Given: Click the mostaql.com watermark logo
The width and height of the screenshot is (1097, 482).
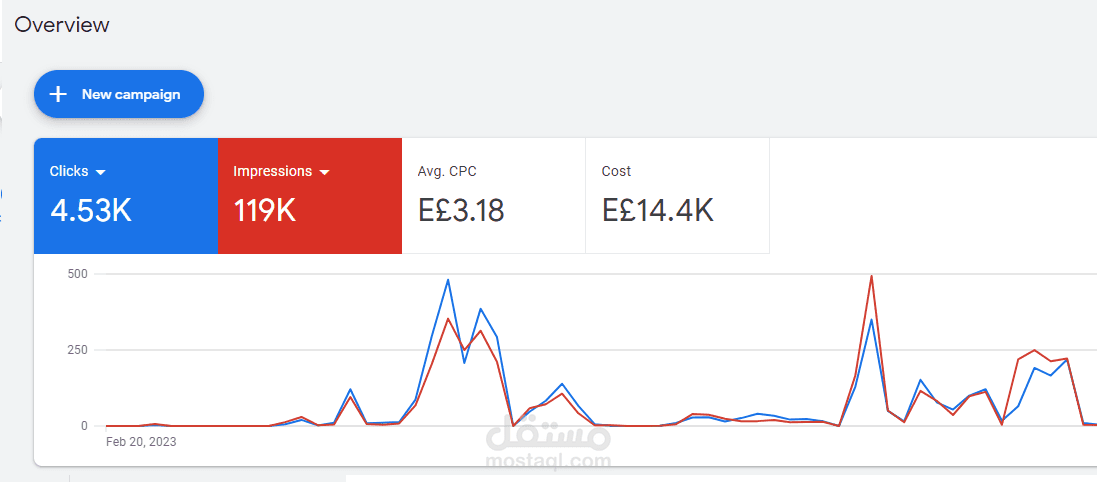Looking at the screenshot, I should [547, 448].
